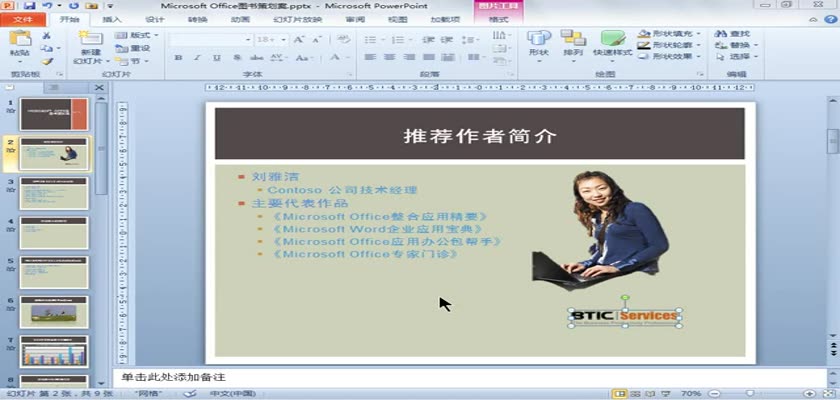Increase the font size
840x400 pixels.
tap(298, 40)
